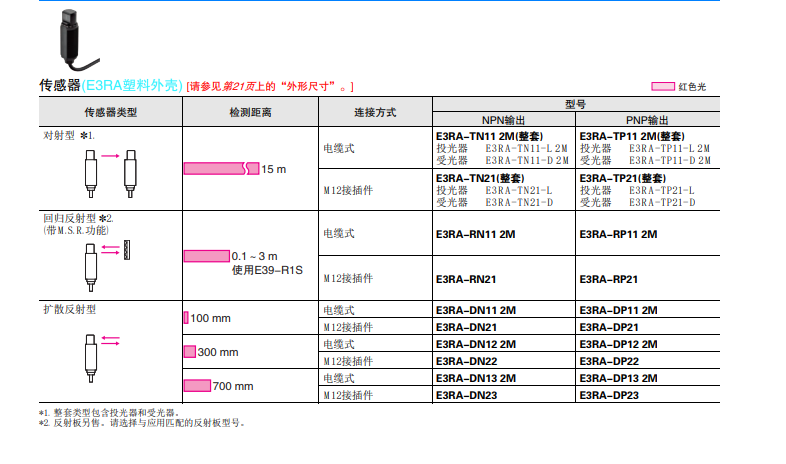Select model 'E3RA-DN22'
Screen dimensions: 786x464
[x=467, y=361]
